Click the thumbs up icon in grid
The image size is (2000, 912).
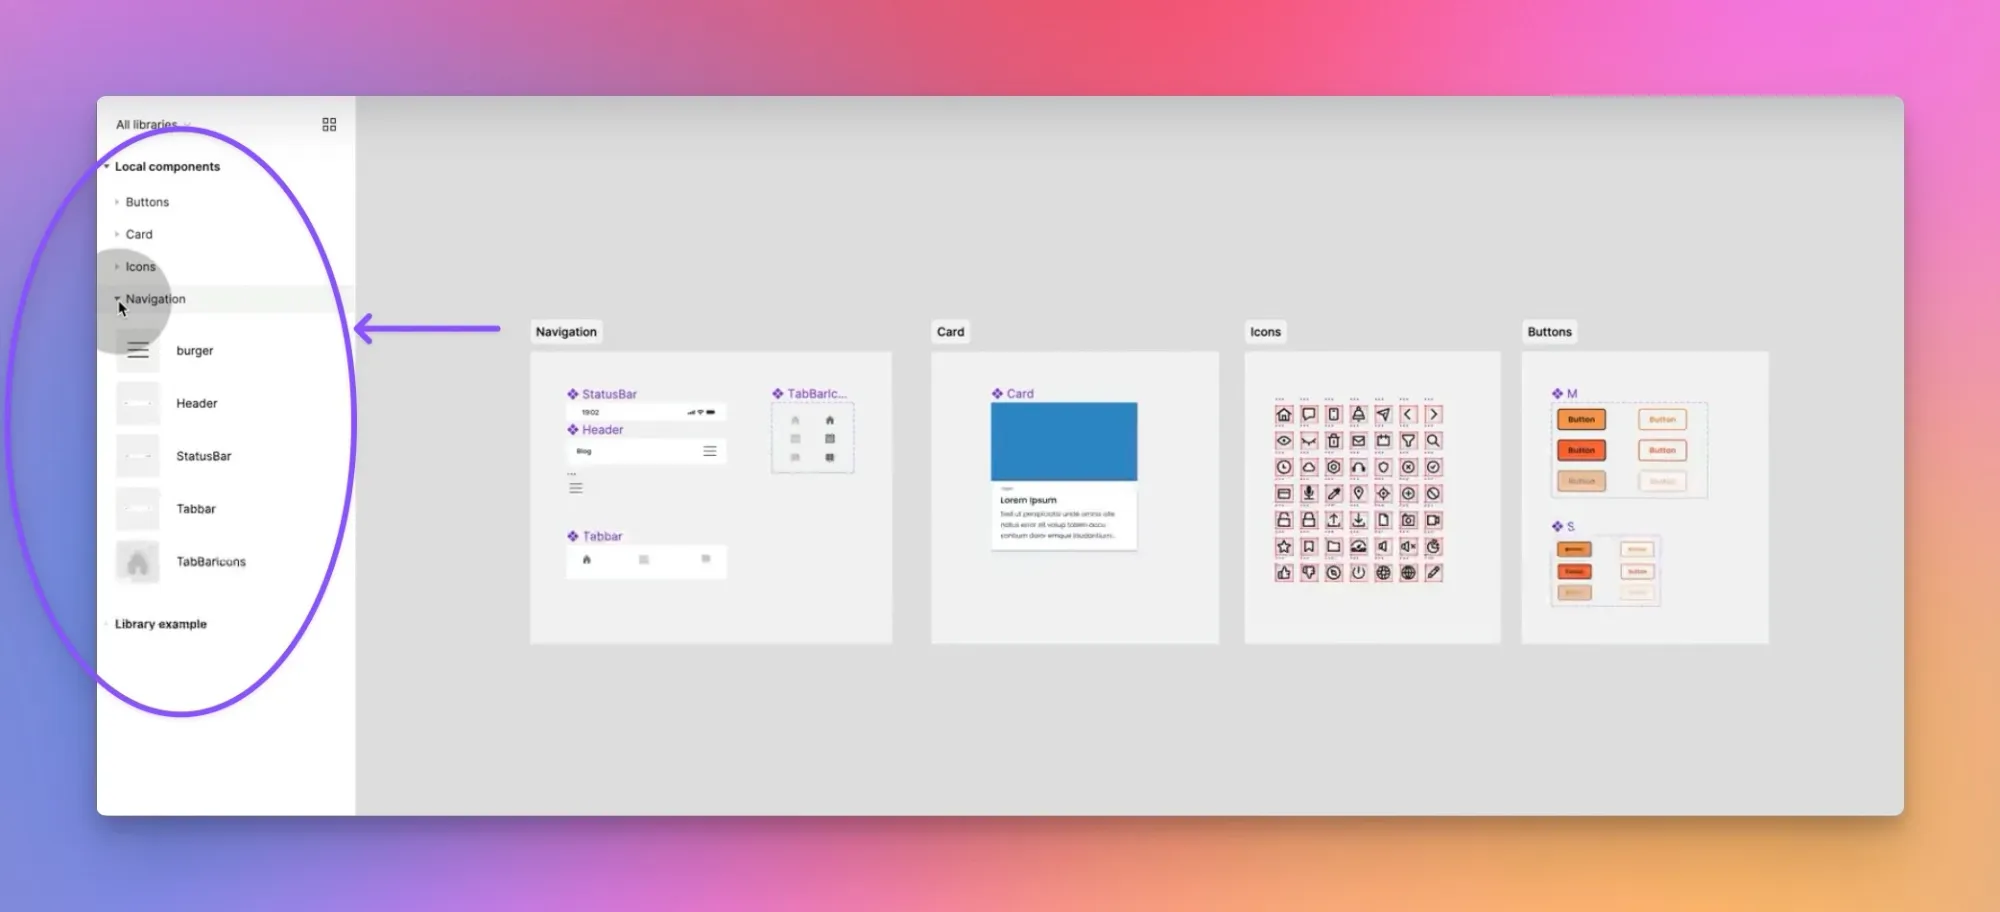(1284, 573)
